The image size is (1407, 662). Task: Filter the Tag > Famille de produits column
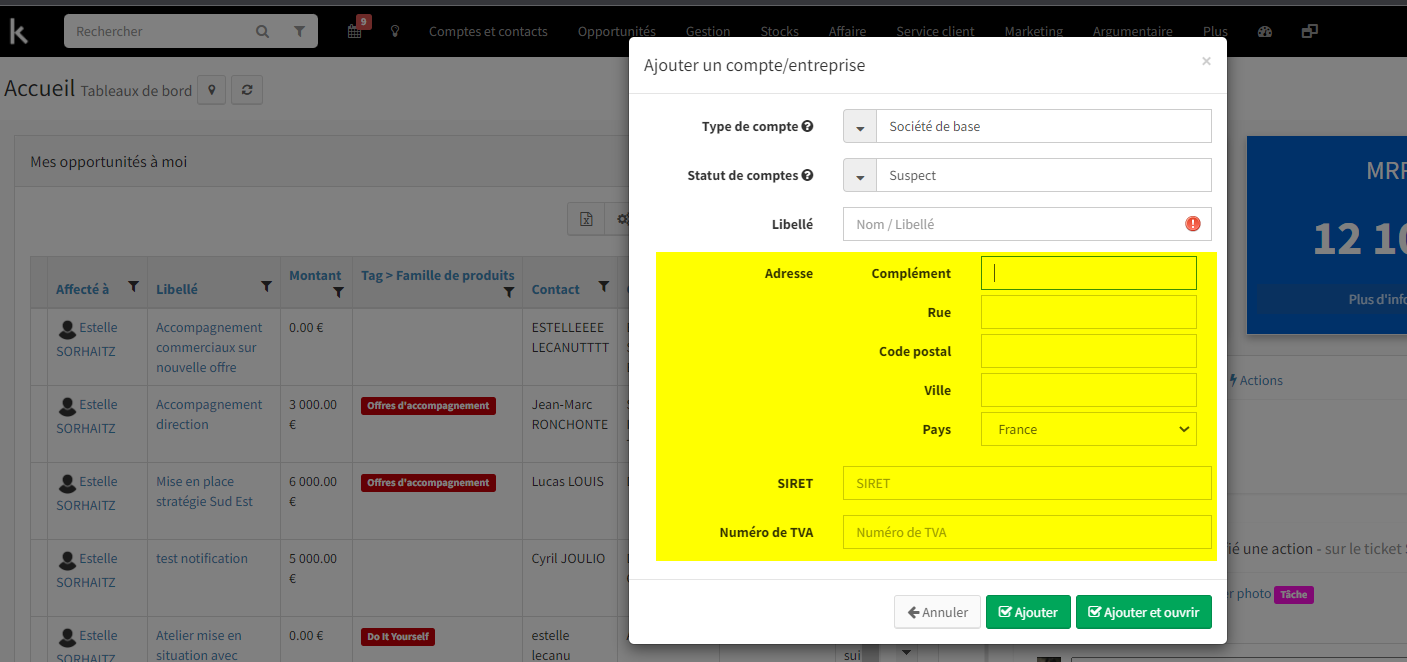508,292
